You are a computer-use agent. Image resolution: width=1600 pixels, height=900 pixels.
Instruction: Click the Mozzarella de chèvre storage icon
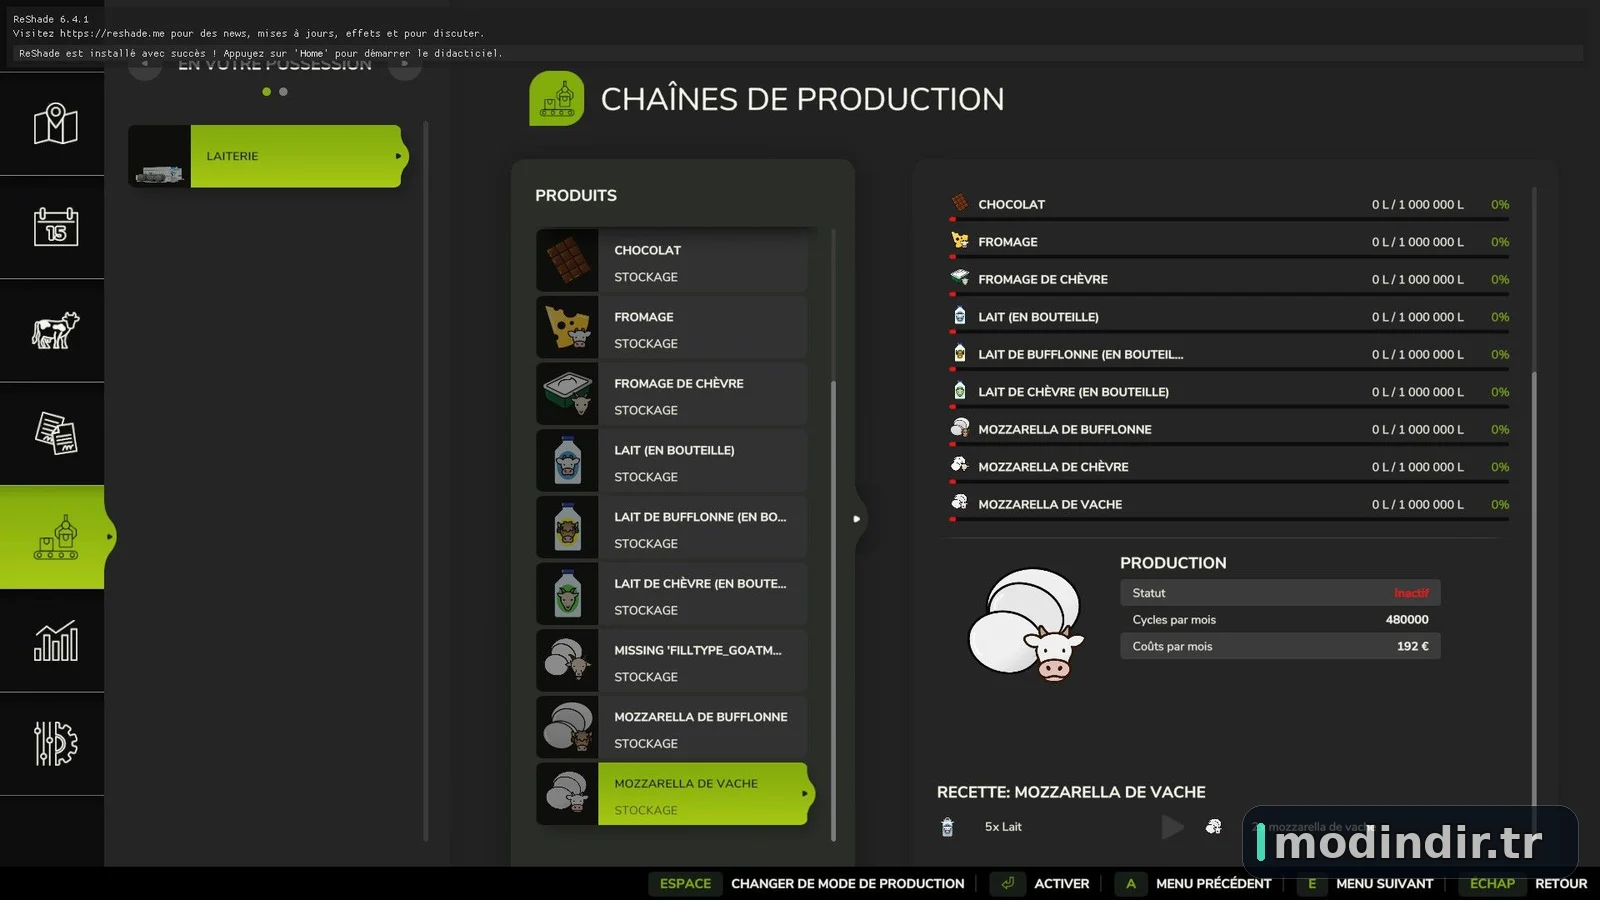point(959,465)
